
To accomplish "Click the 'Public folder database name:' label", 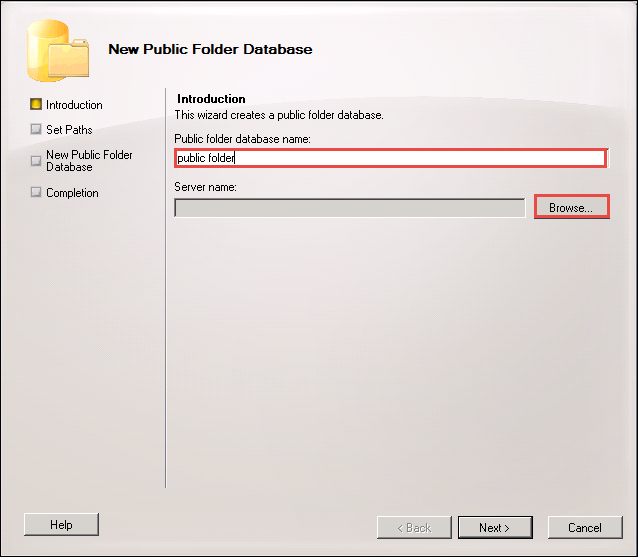I will pos(243,138).
